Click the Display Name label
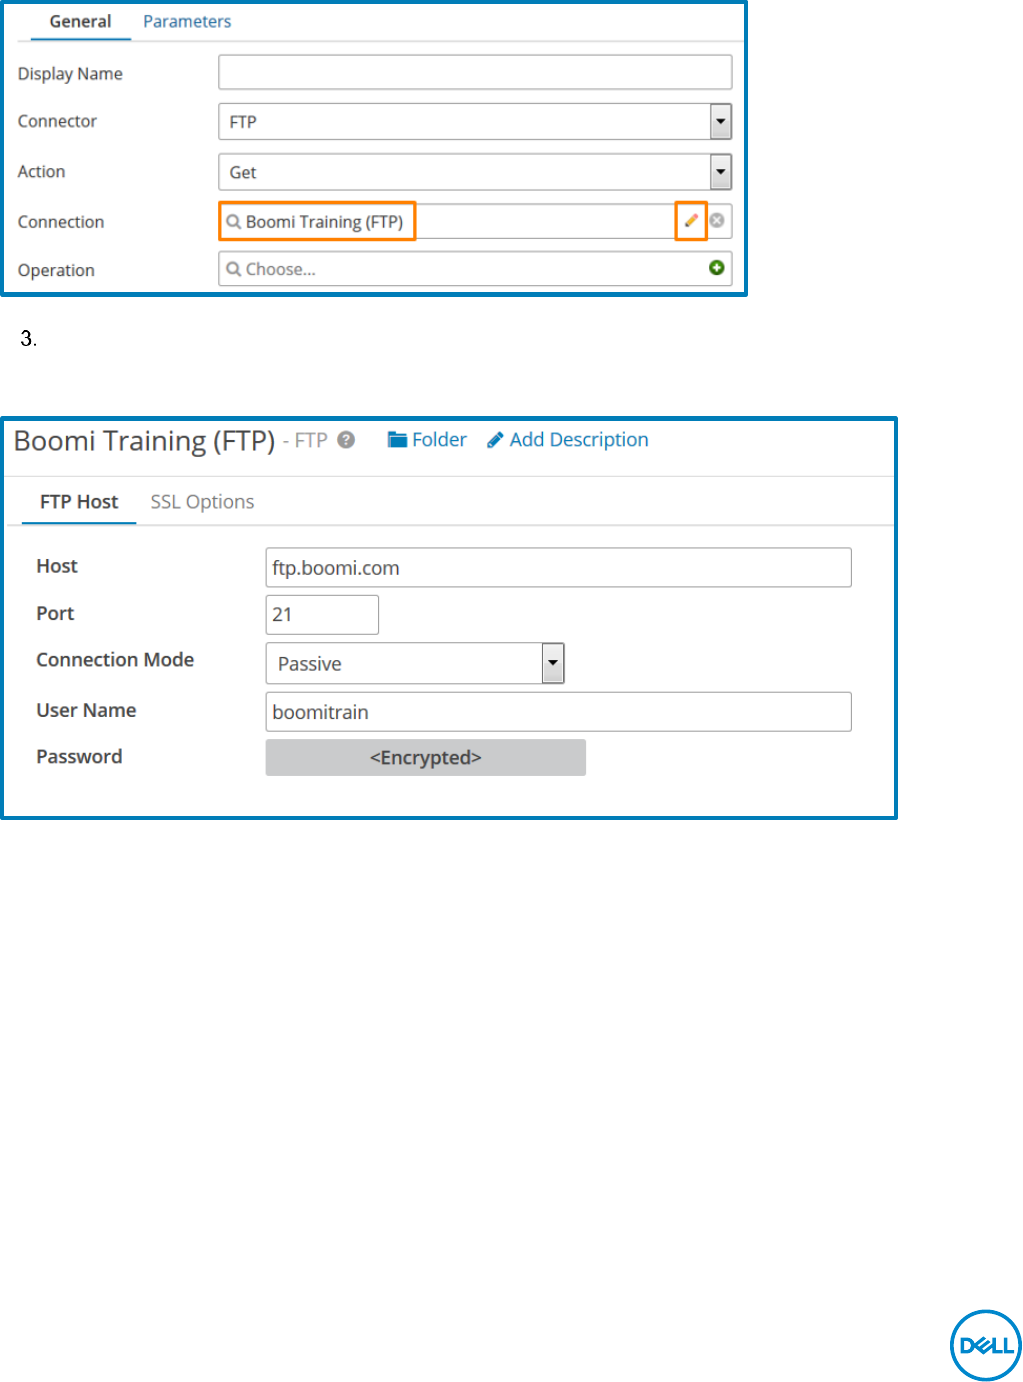Viewport: 1023px width, 1382px height. pyautogui.click(x=70, y=74)
